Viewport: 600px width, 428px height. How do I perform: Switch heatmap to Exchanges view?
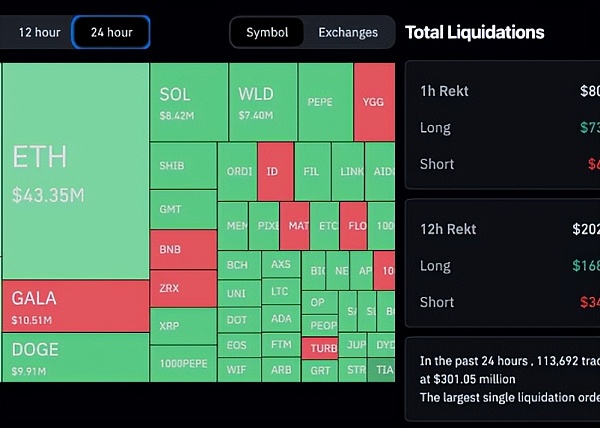click(x=348, y=32)
